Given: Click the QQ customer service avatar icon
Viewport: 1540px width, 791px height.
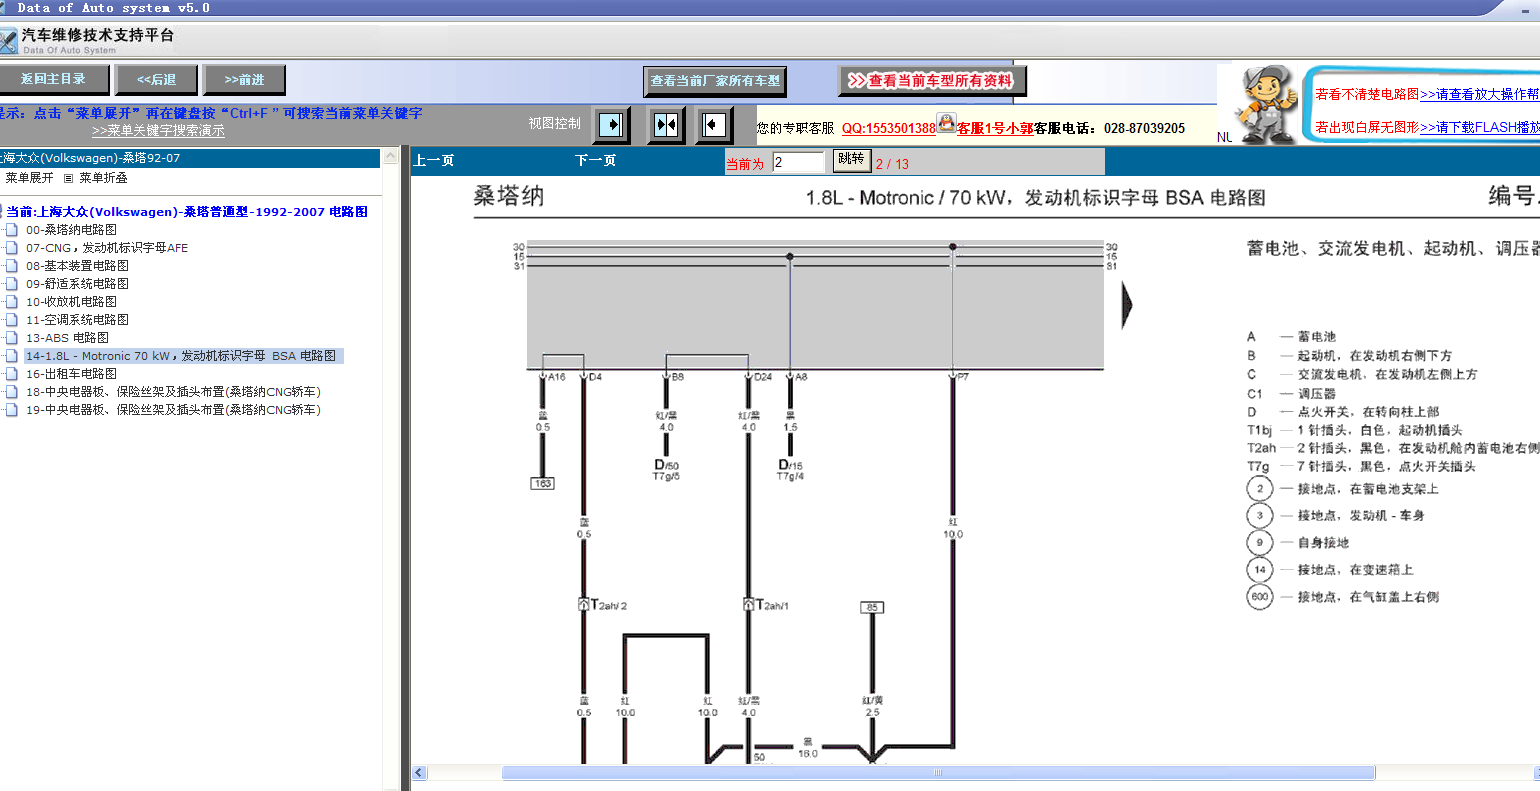Looking at the screenshot, I should pyautogui.click(x=946, y=124).
